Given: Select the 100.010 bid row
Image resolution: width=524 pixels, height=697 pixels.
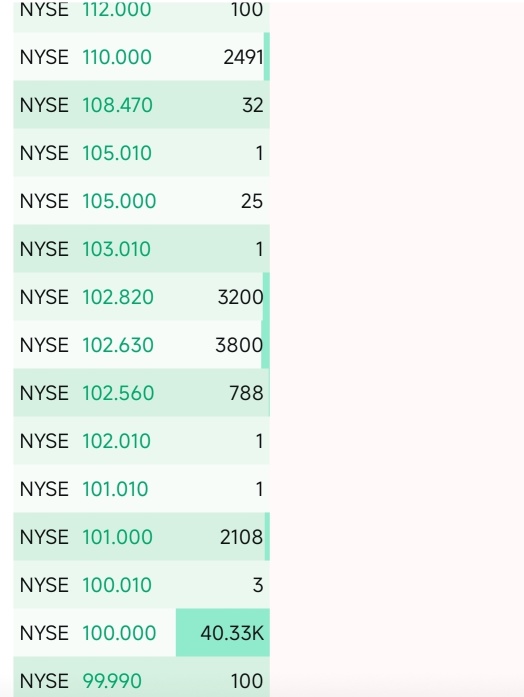Looking at the screenshot, I should [141, 585].
